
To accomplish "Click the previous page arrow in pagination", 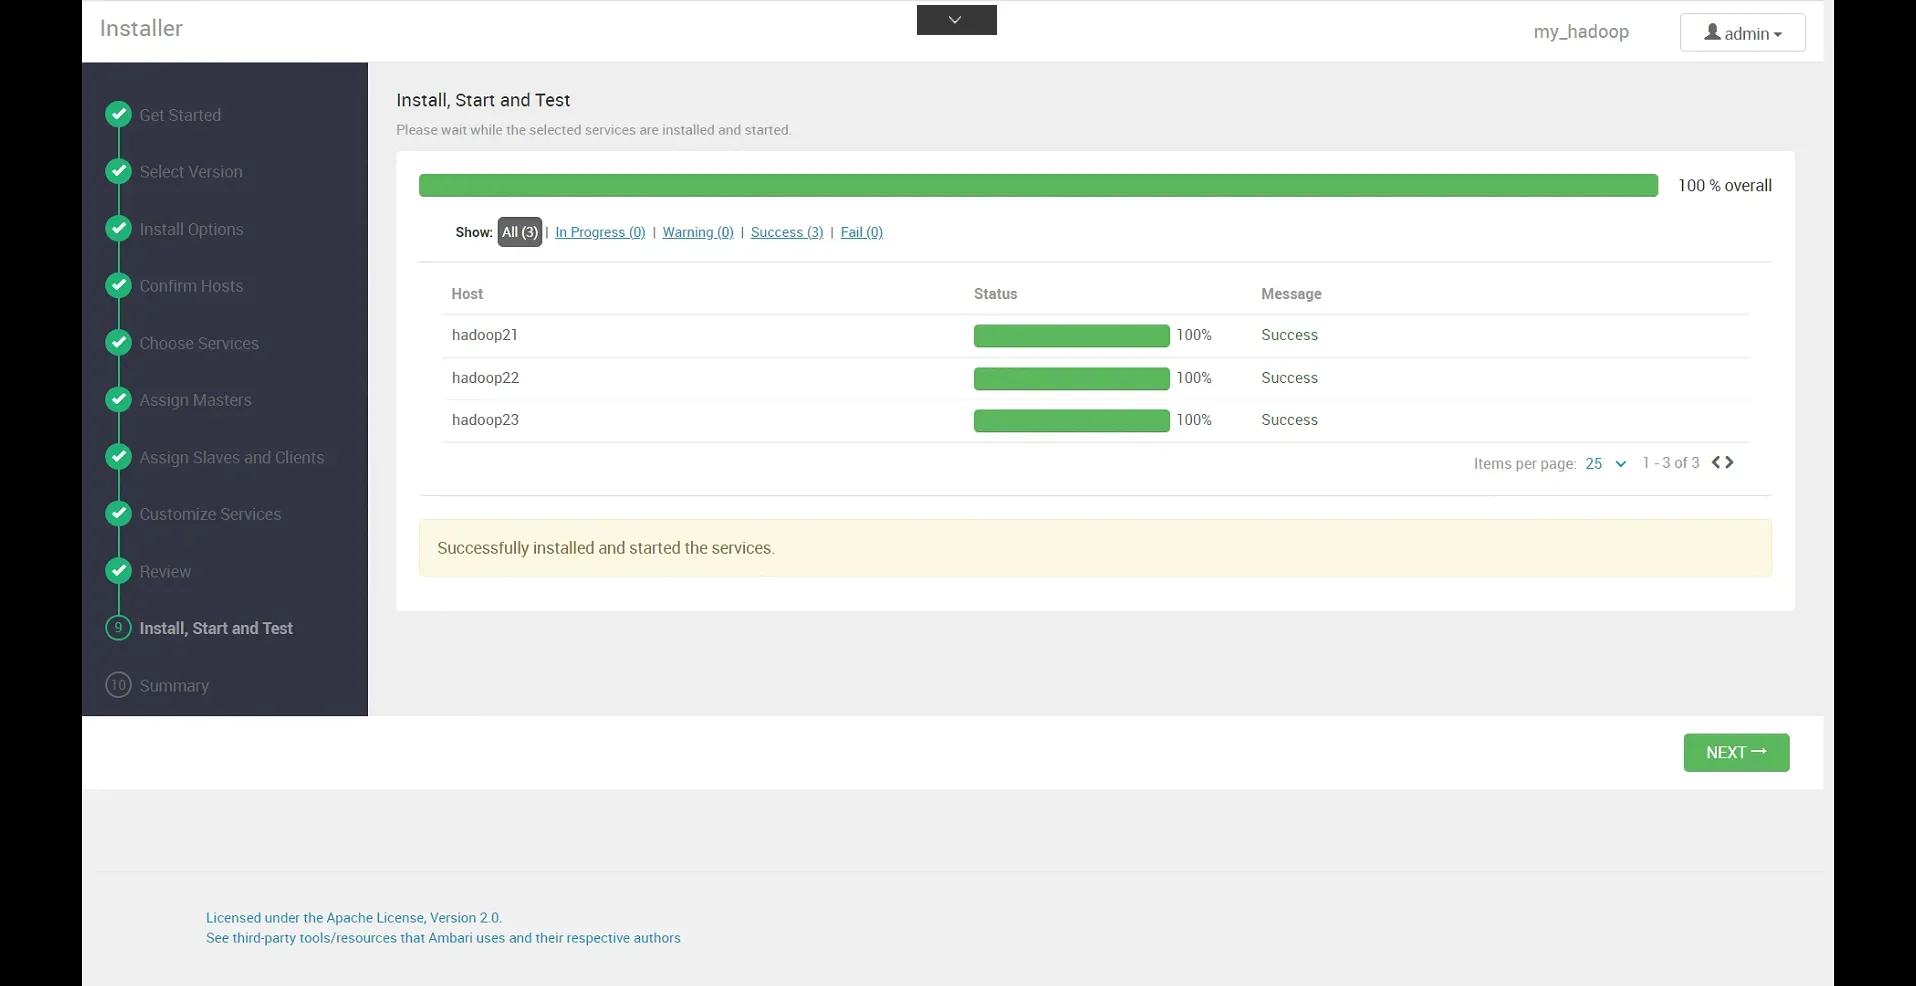I will click(x=1716, y=462).
